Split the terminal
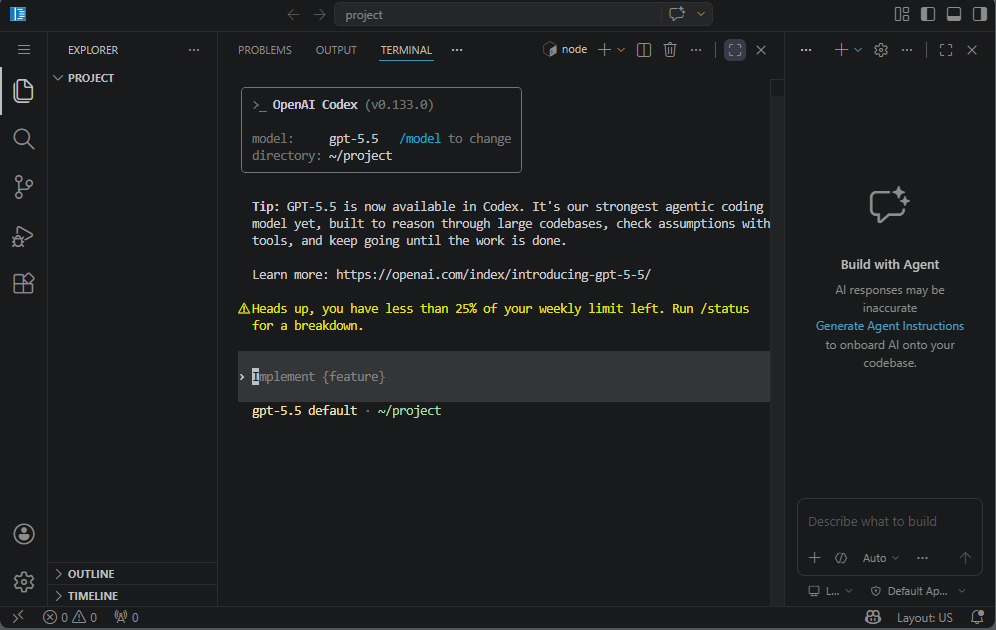The width and height of the screenshot is (996, 630). tap(643, 50)
